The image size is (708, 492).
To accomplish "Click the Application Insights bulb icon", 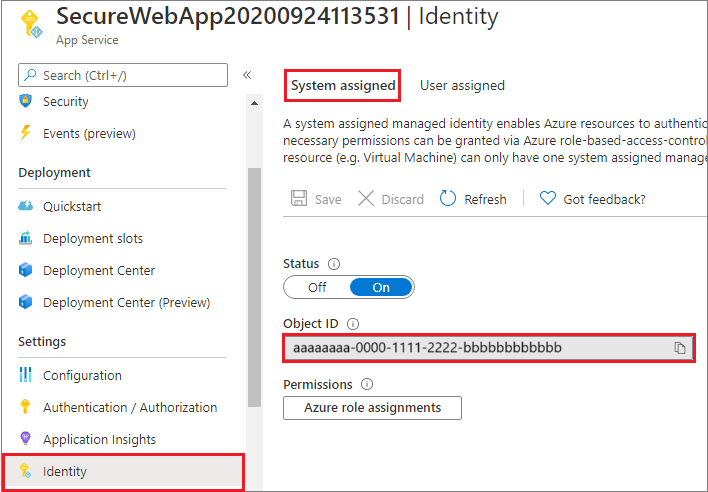I will click(x=25, y=438).
